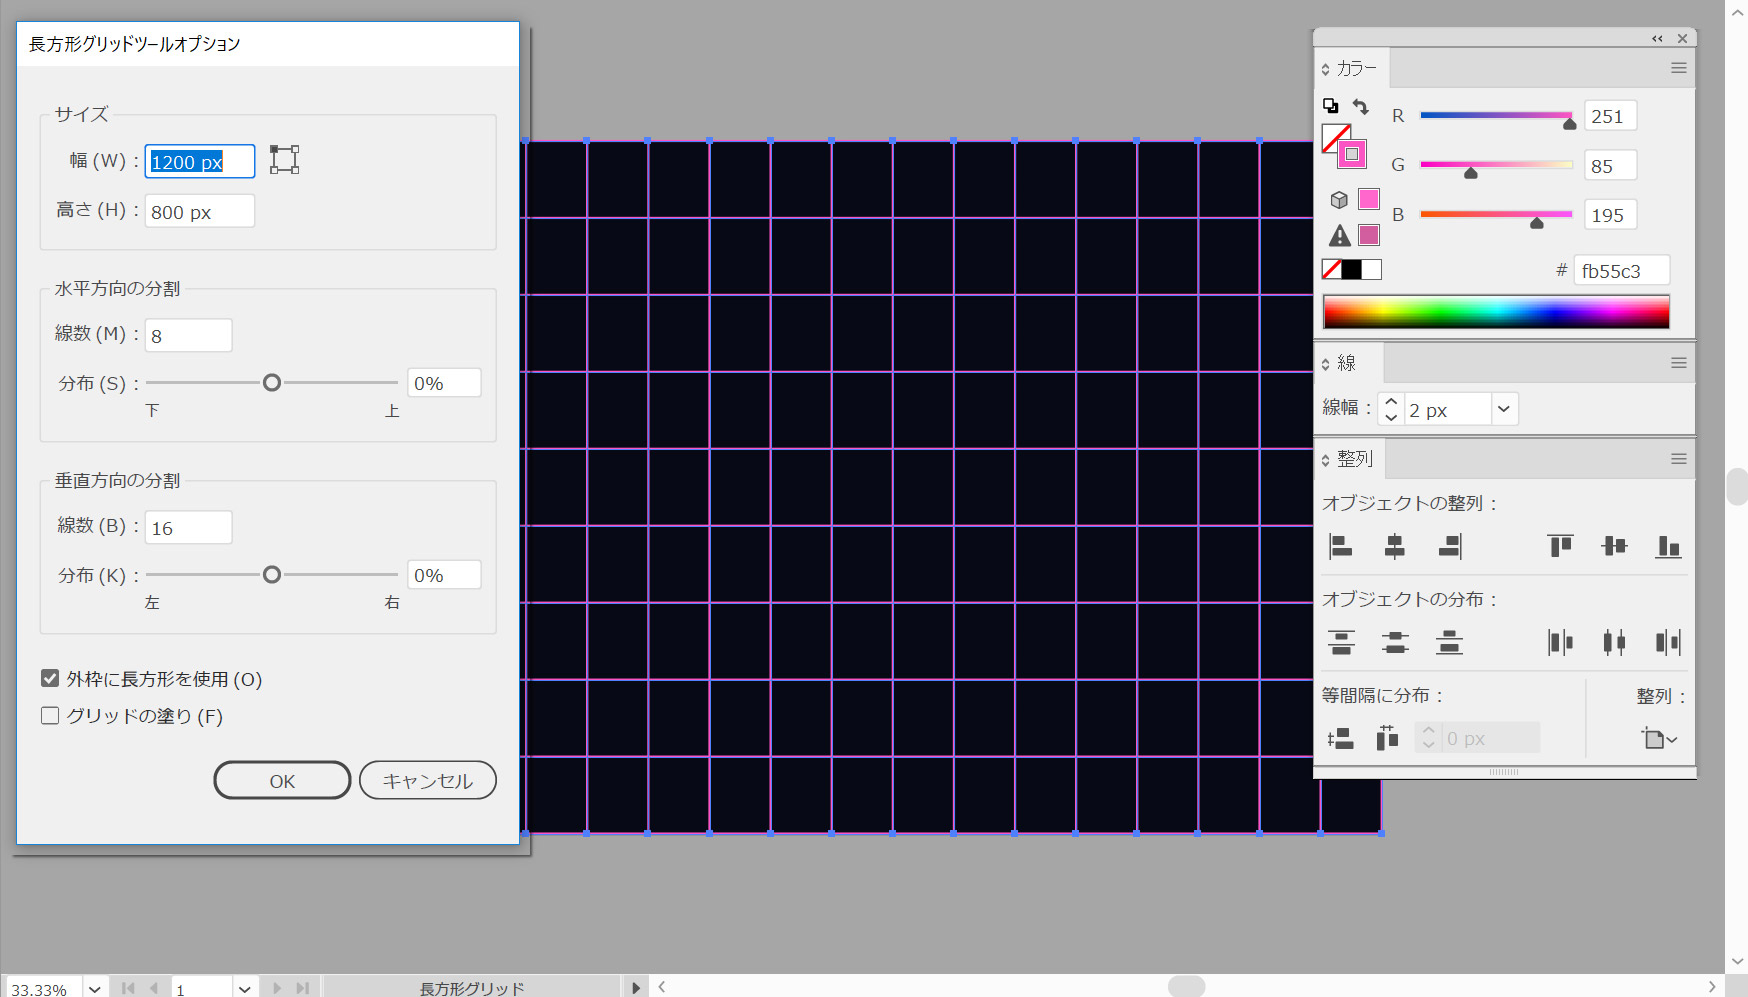Viewport: 1748px width, 997px height.
Task: Click the swap fill and stroke arrow
Action: [1361, 106]
